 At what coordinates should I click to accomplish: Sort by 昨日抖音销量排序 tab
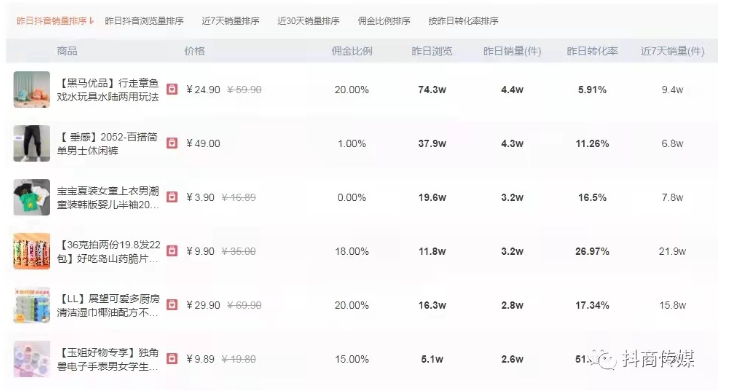click(55, 21)
